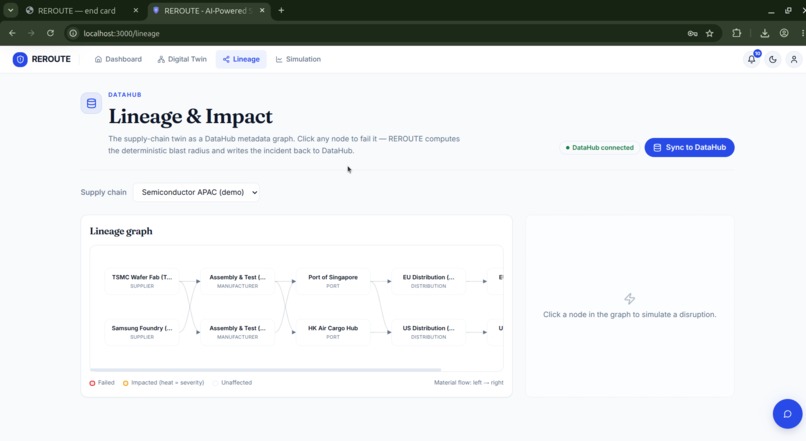The height and width of the screenshot is (441, 806).
Task: Click the Port of Singapore node
Action: (x=333, y=281)
